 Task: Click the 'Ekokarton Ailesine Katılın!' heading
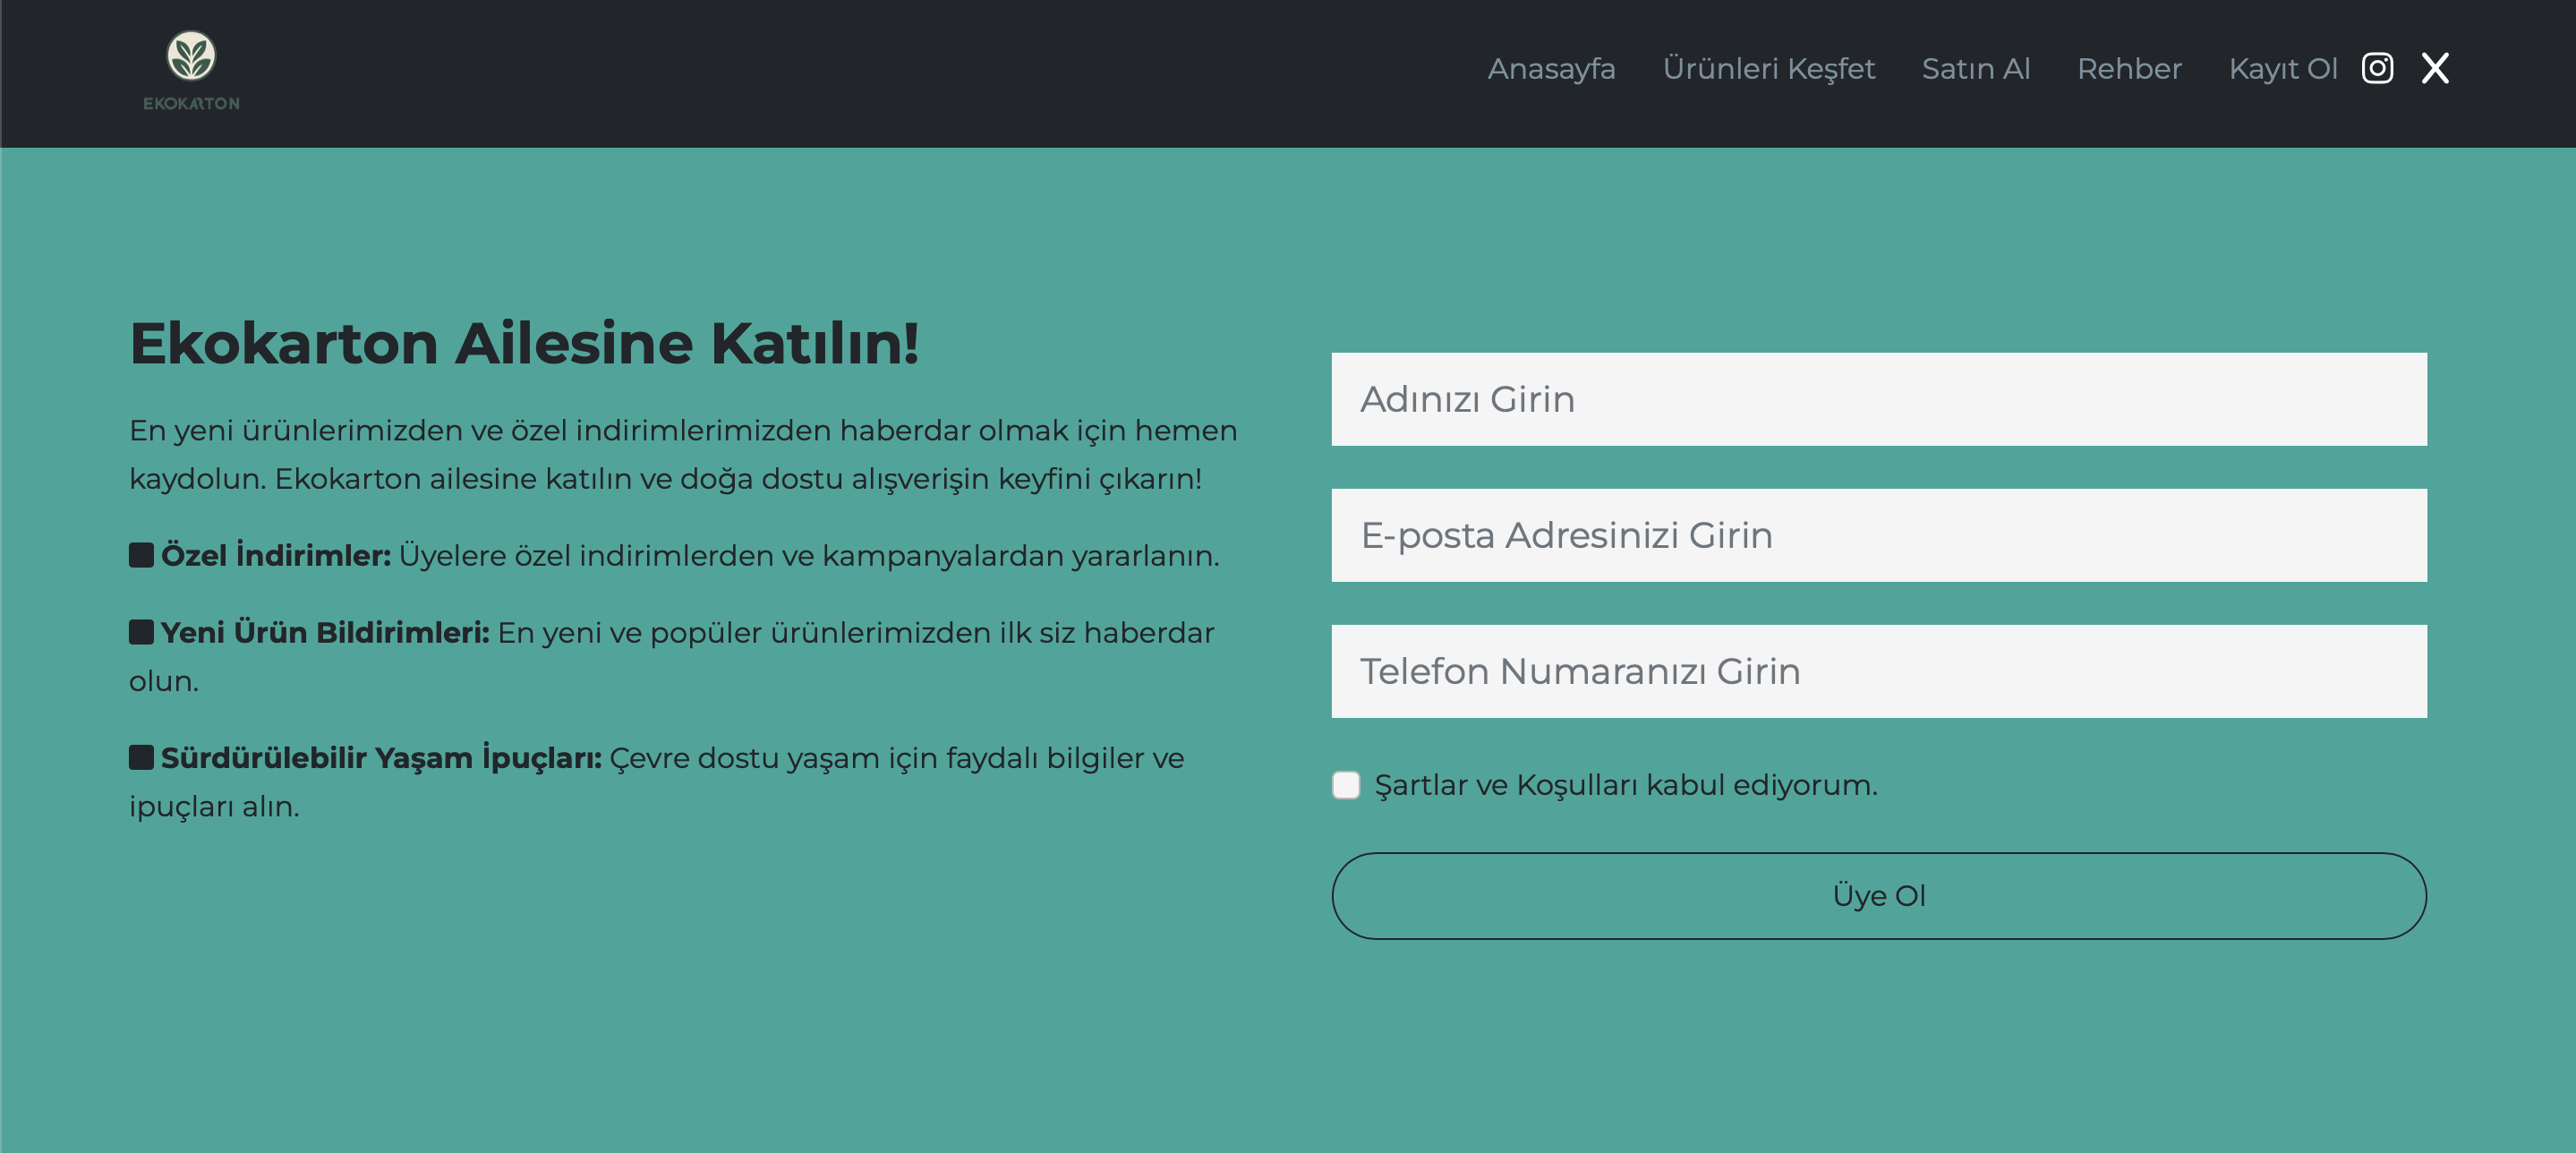tap(524, 343)
